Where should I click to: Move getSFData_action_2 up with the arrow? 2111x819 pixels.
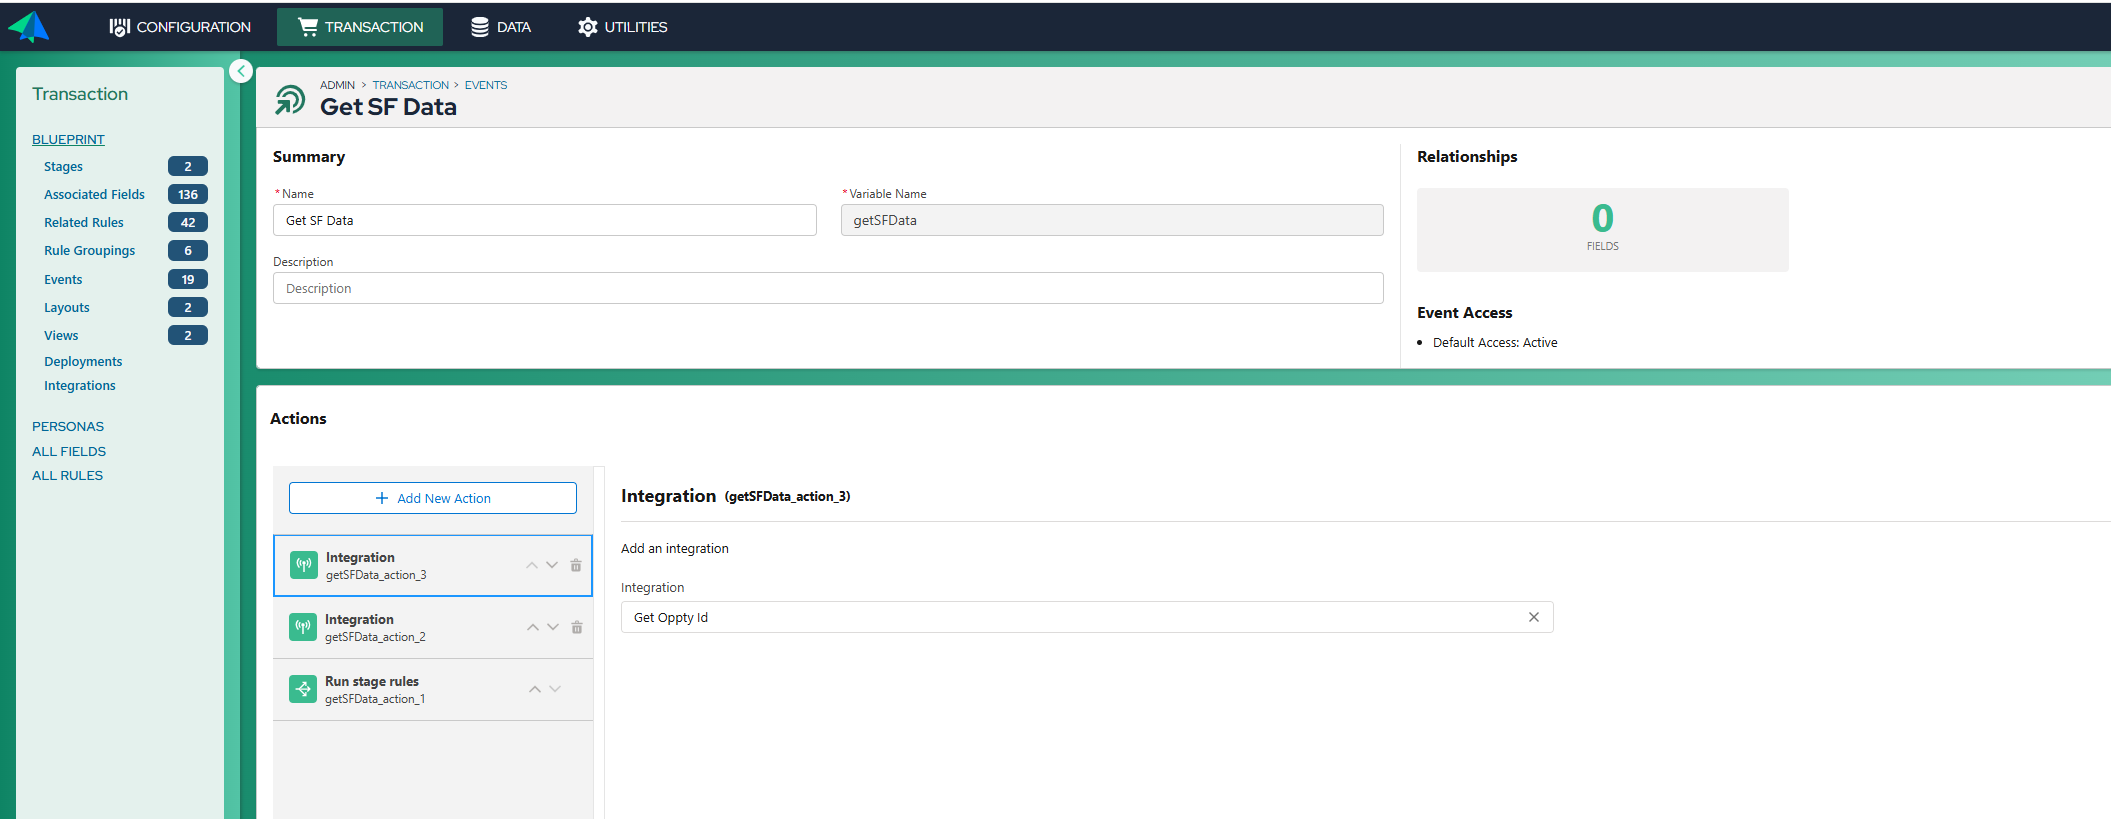tap(533, 628)
